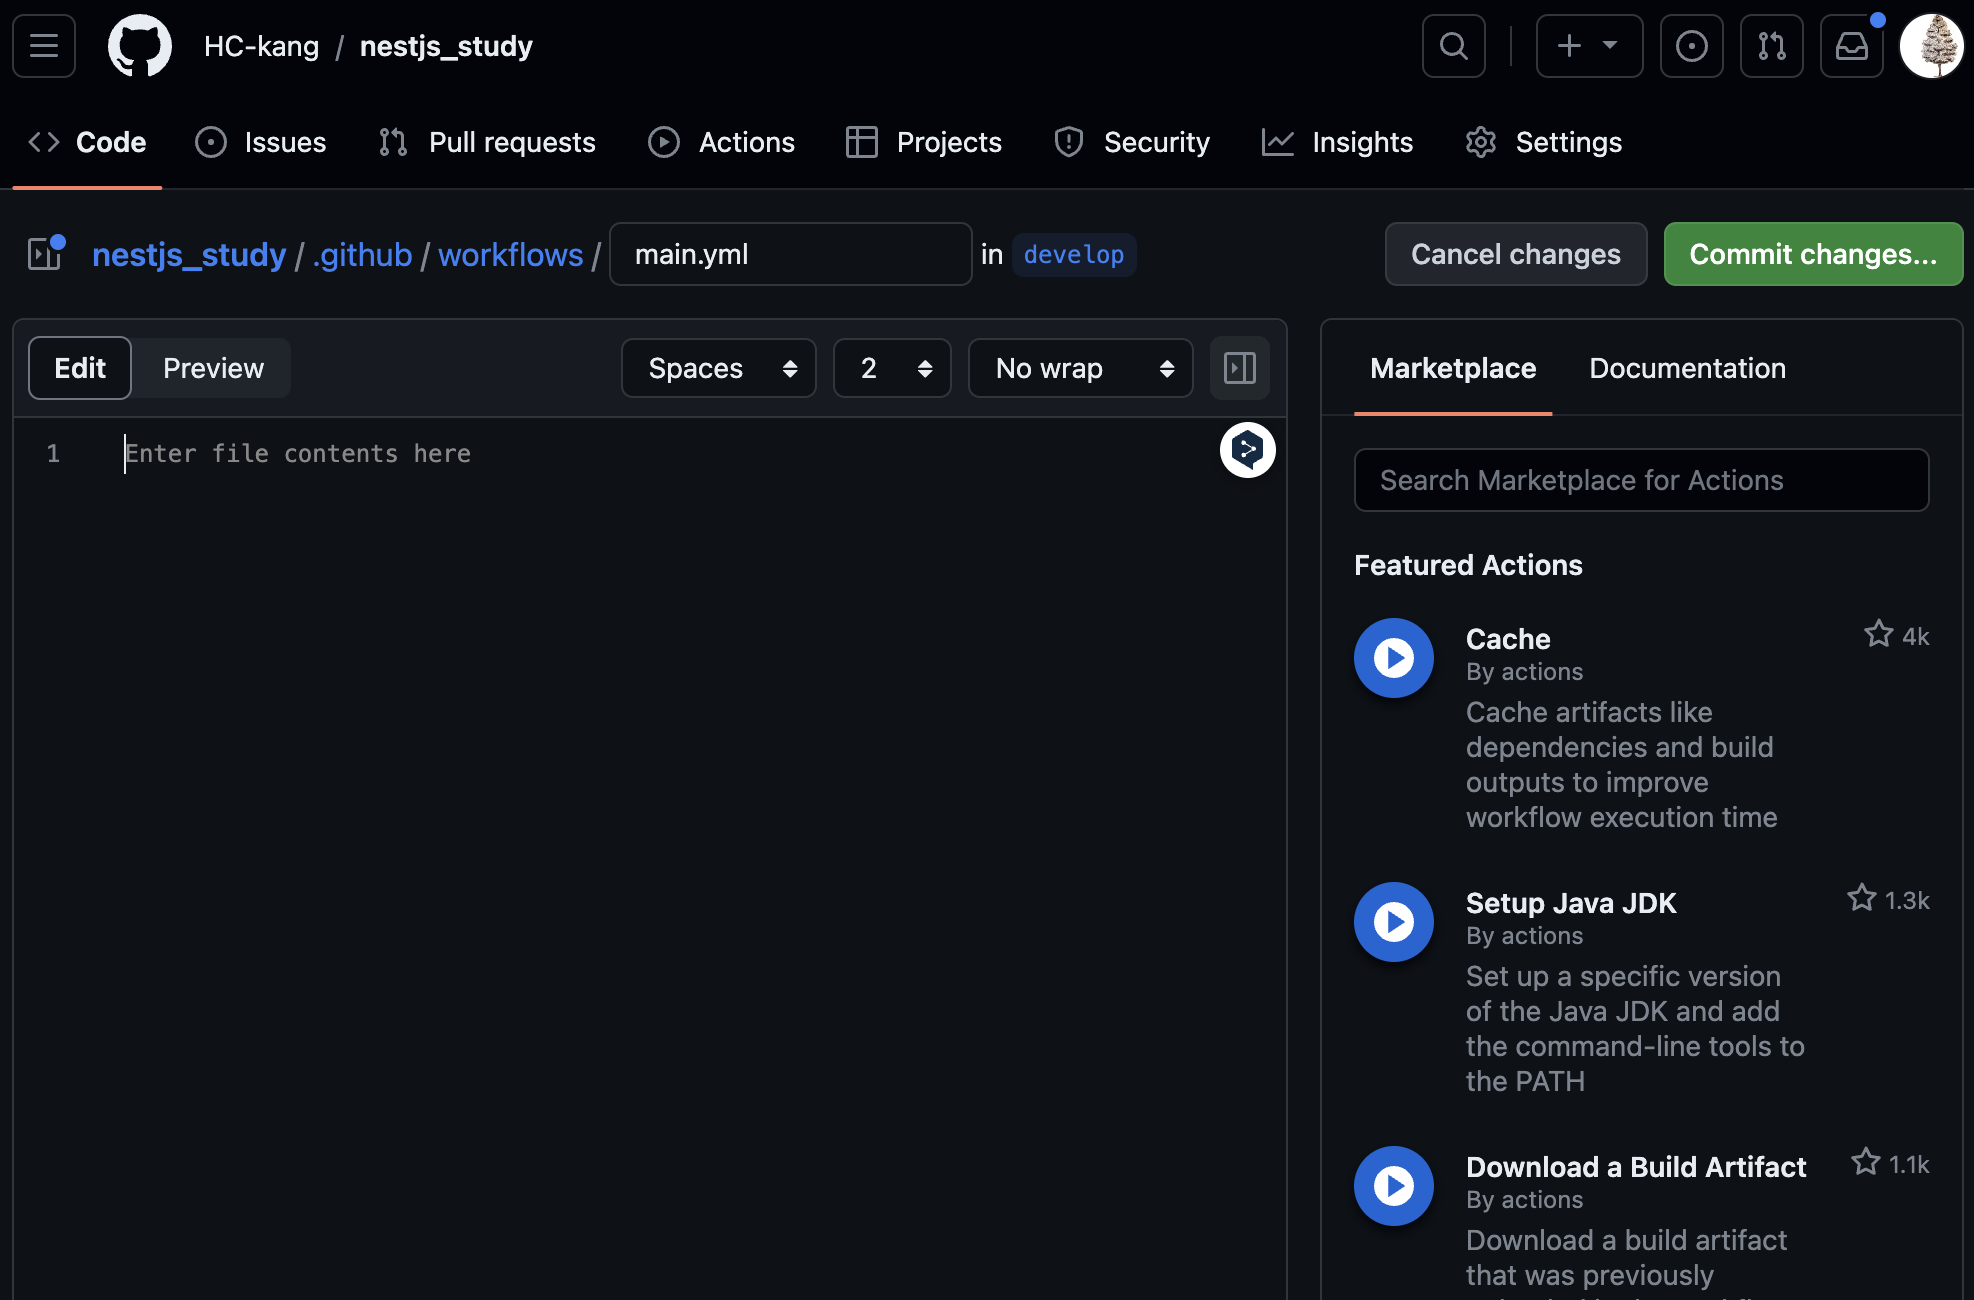The image size is (1974, 1300).
Task: Click the Setup Java JDK play icon
Action: tap(1394, 922)
